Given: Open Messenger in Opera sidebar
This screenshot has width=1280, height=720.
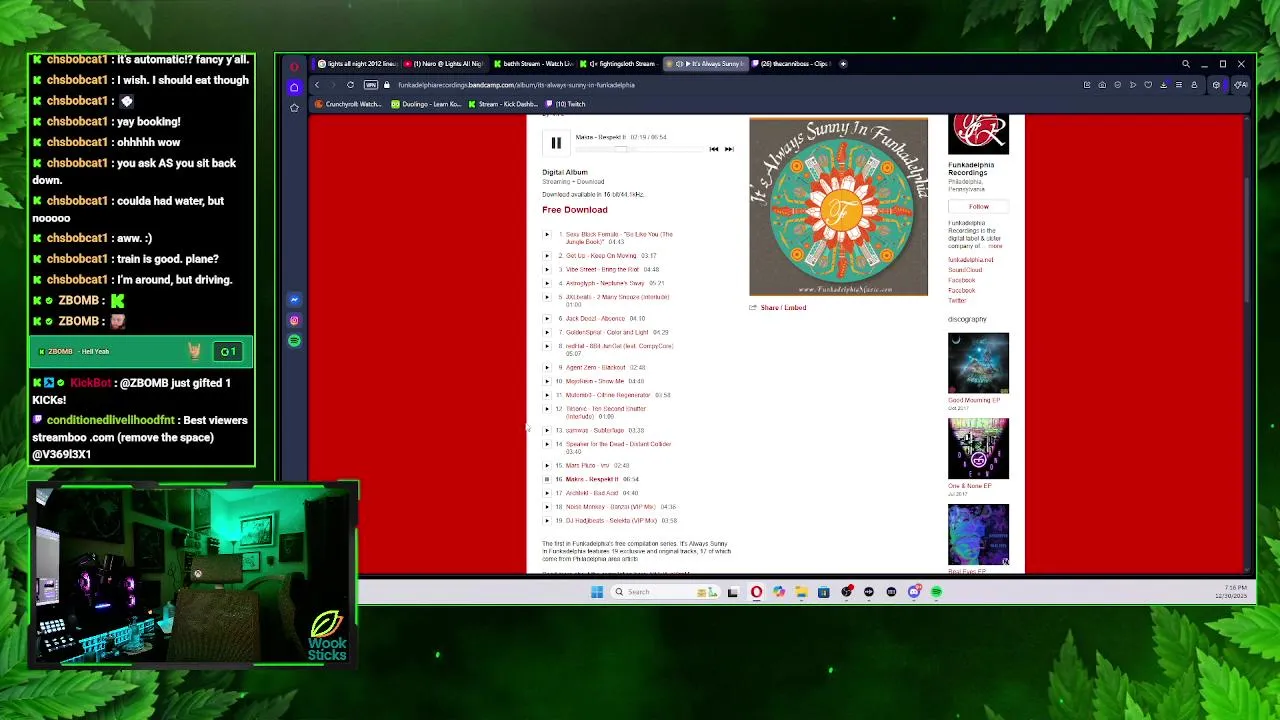Looking at the screenshot, I should click(294, 300).
